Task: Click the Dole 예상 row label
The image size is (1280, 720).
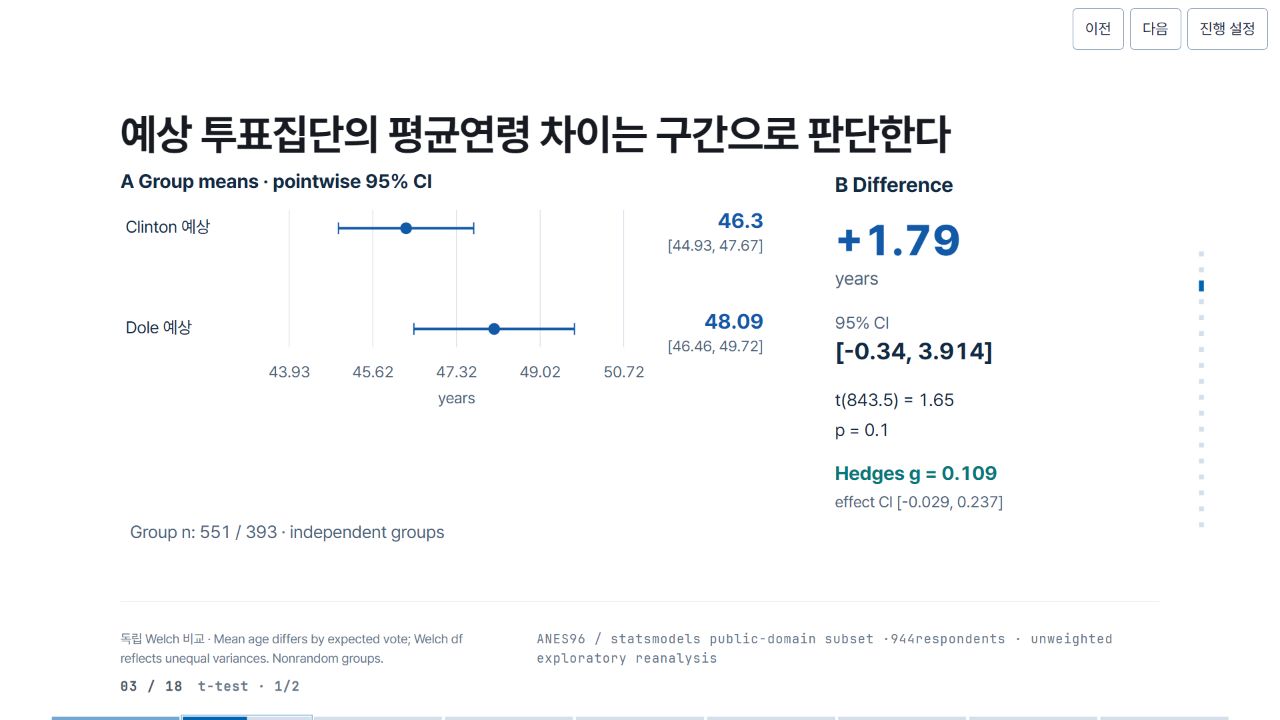Action: tap(158, 327)
